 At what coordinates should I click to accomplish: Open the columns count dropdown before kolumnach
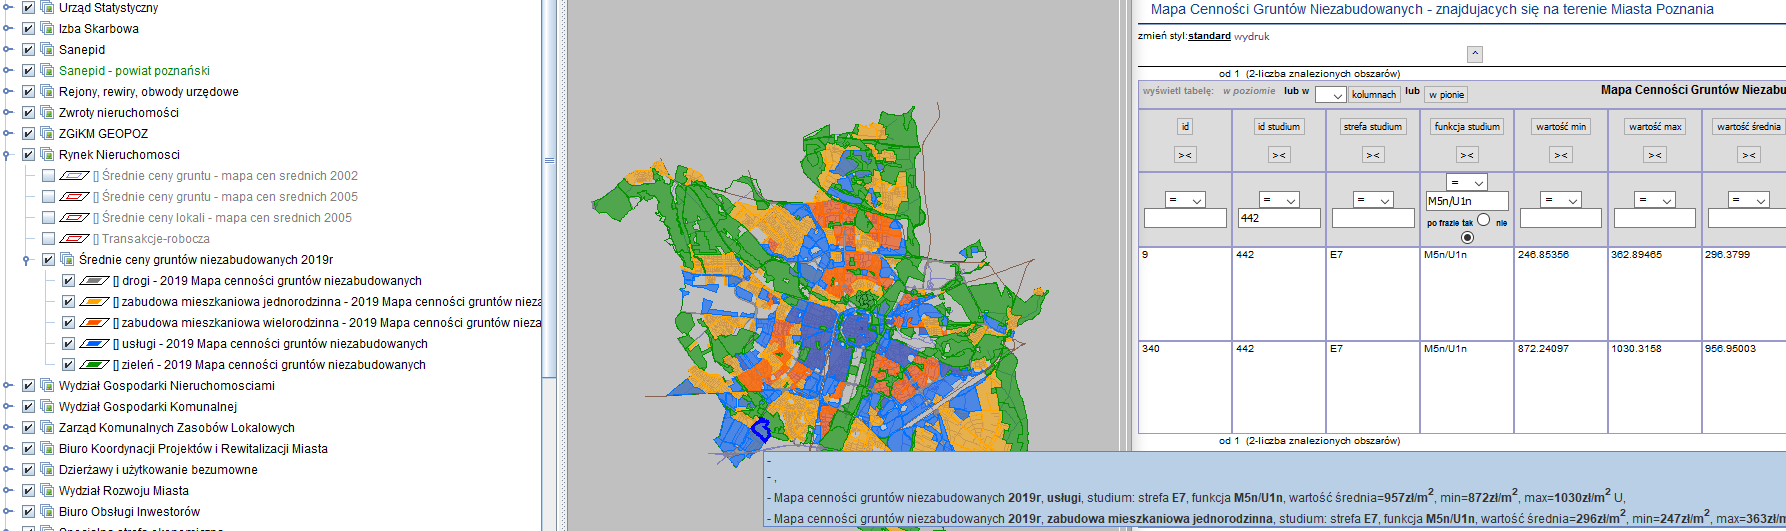coord(1330,95)
